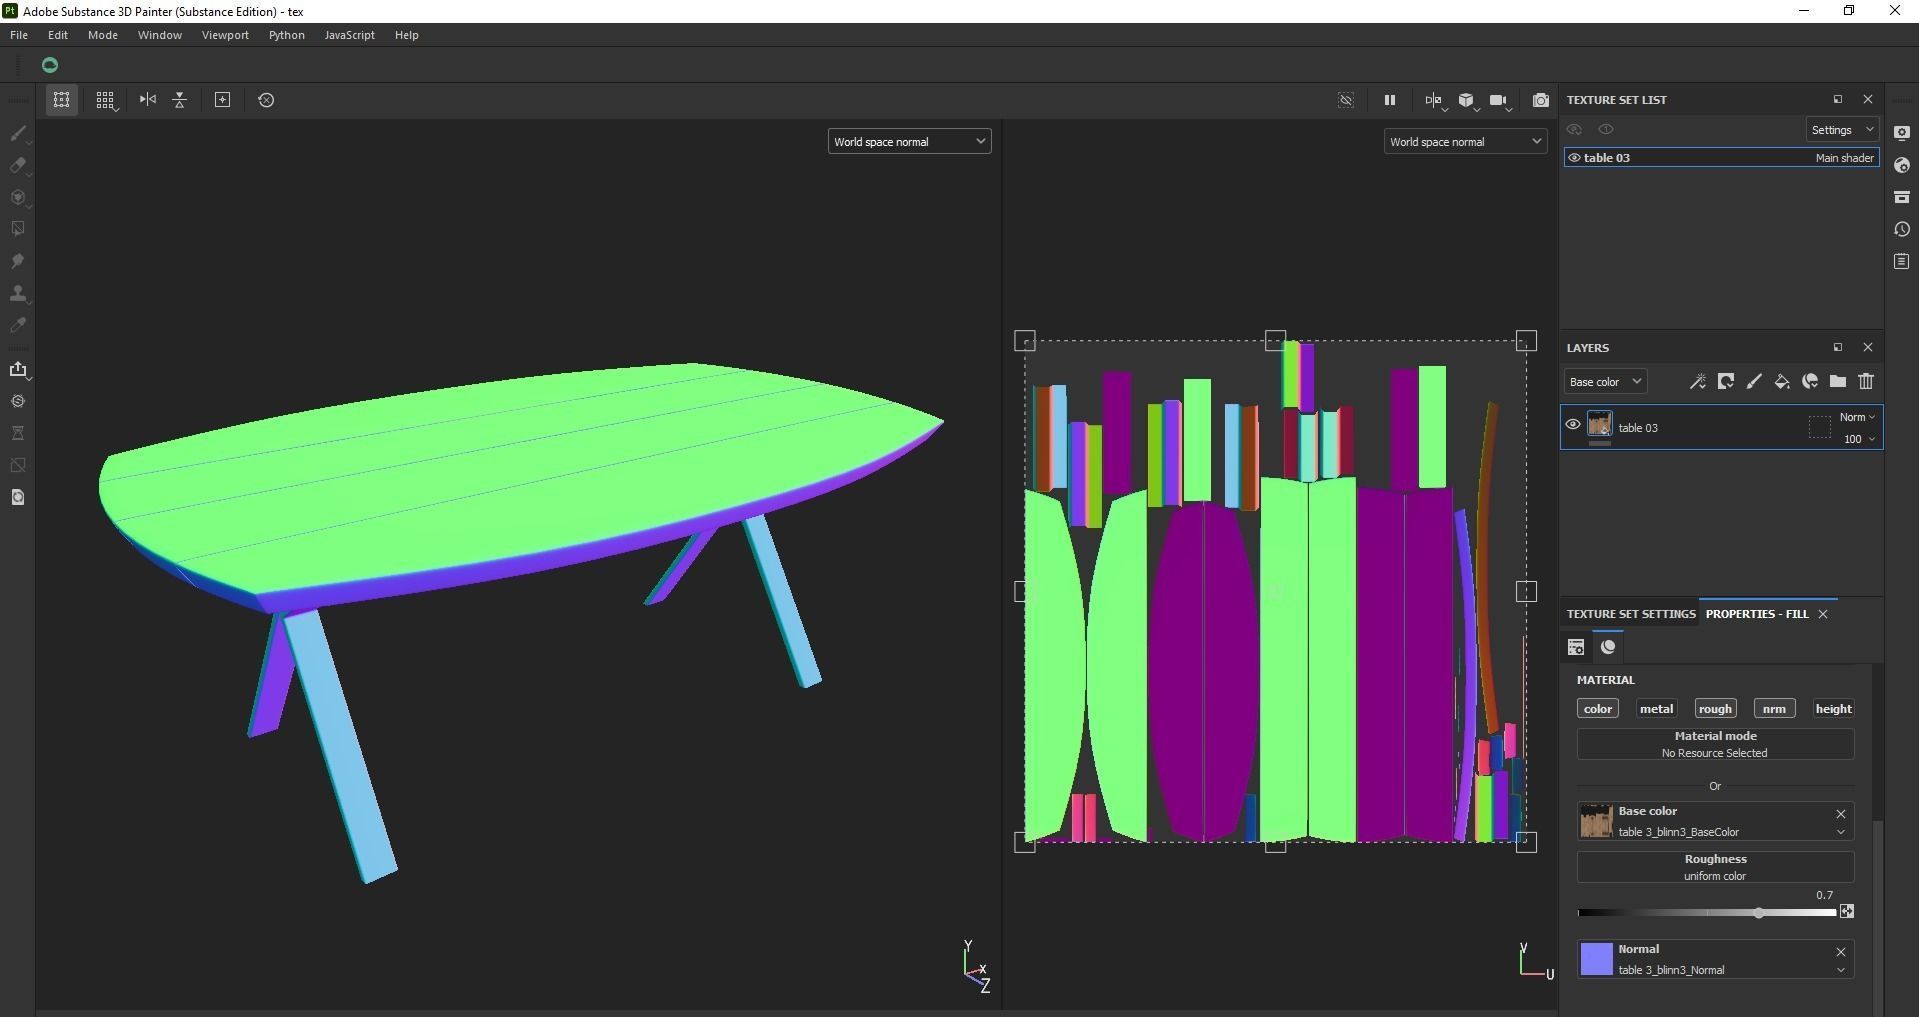Image resolution: width=1919 pixels, height=1017 pixels.
Task: Click the dotted-square transform icon in top toolbar
Action: [x=62, y=100]
